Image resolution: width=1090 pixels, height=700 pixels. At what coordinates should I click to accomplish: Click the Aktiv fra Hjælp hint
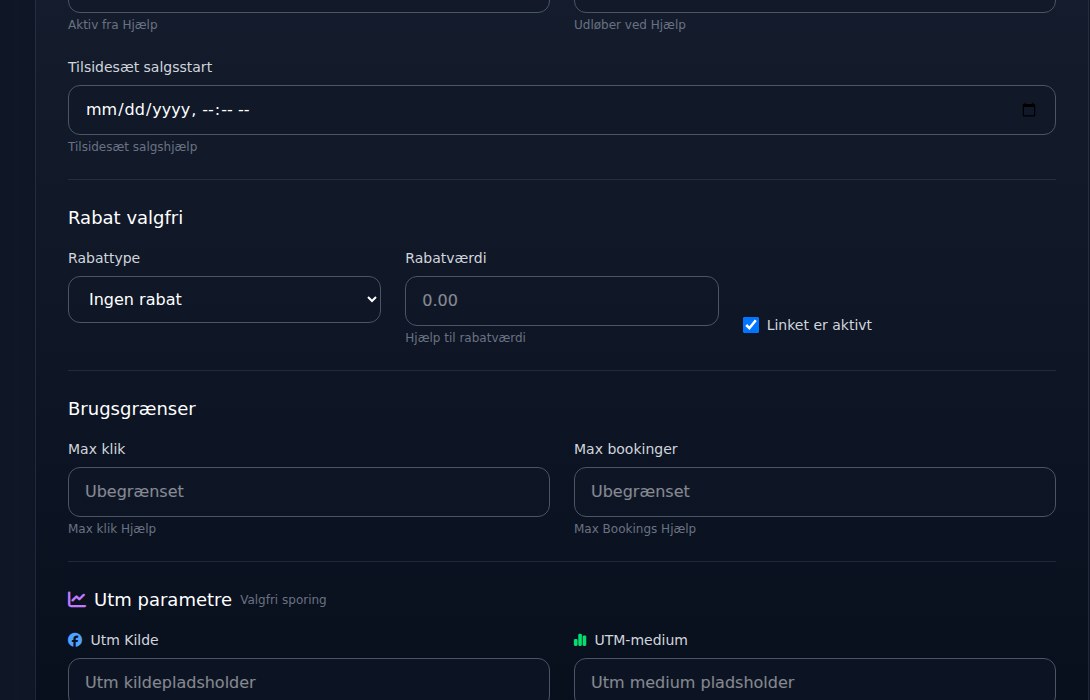[x=113, y=25]
